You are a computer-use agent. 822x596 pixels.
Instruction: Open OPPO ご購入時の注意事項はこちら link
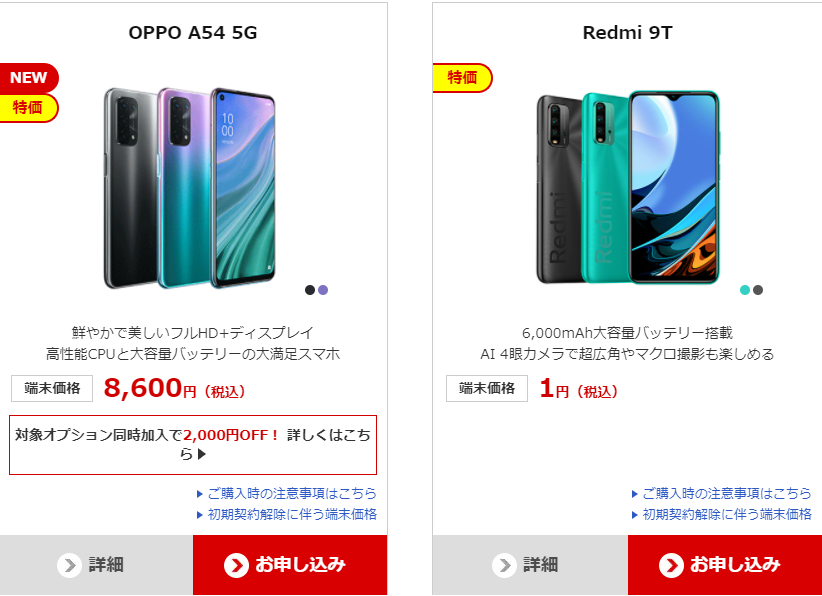coord(287,493)
